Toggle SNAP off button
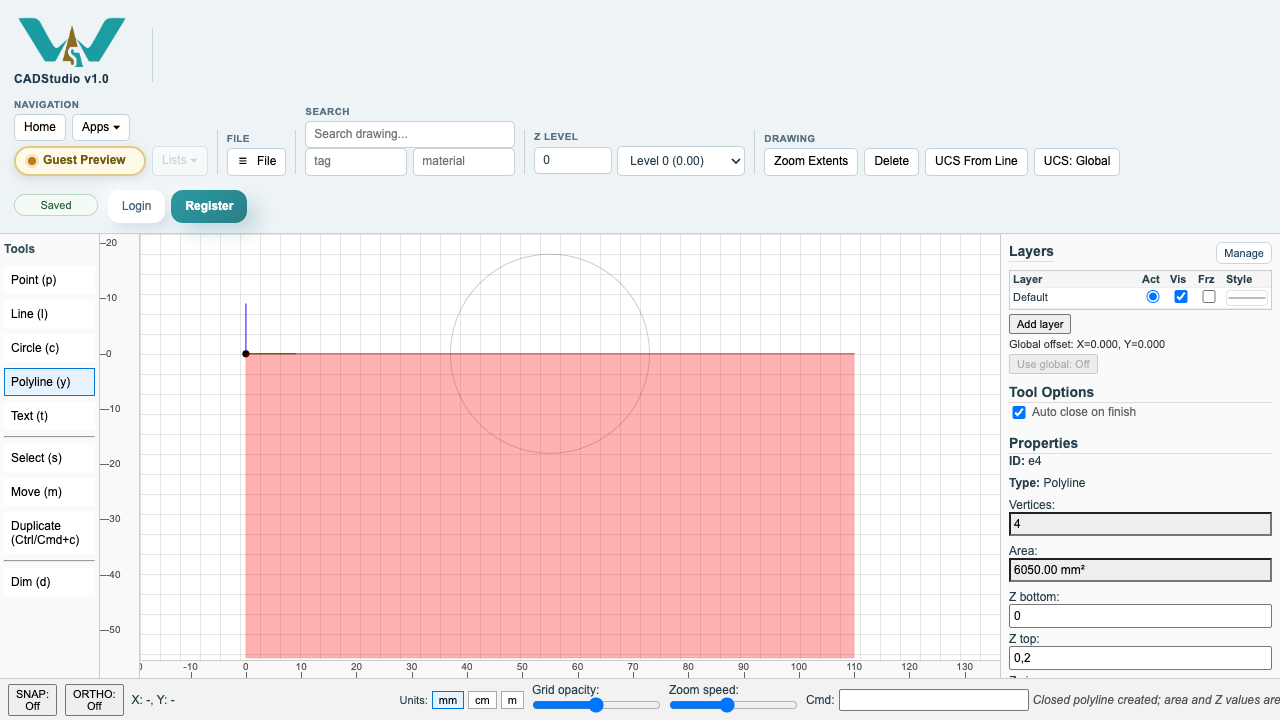This screenshot has width=1280, height=720. 32,700
